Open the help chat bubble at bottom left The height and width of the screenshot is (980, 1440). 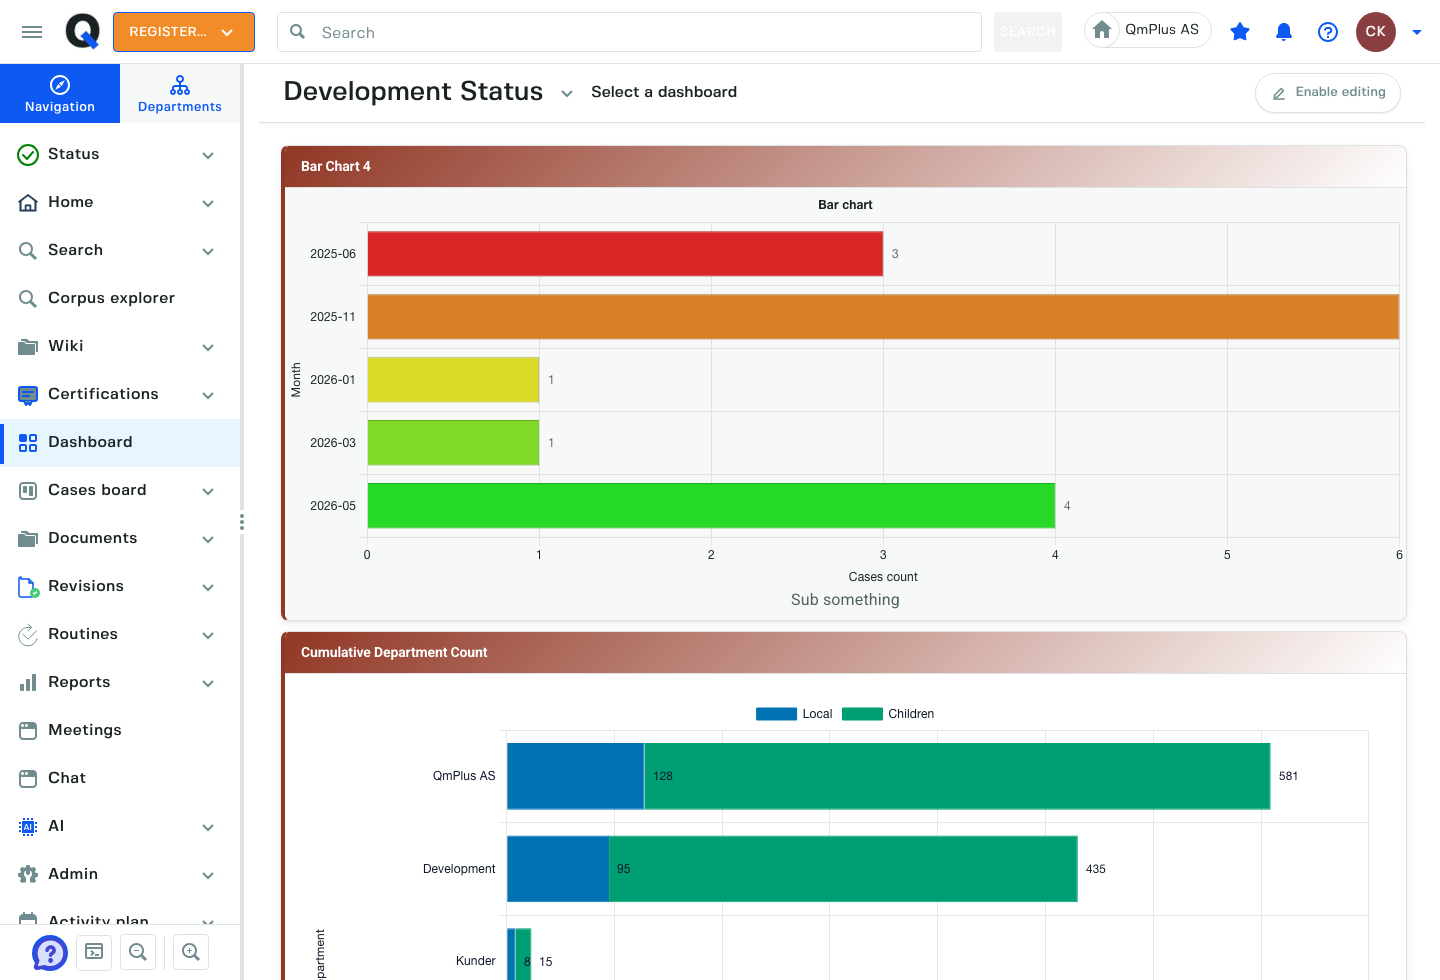pos(50,952)
